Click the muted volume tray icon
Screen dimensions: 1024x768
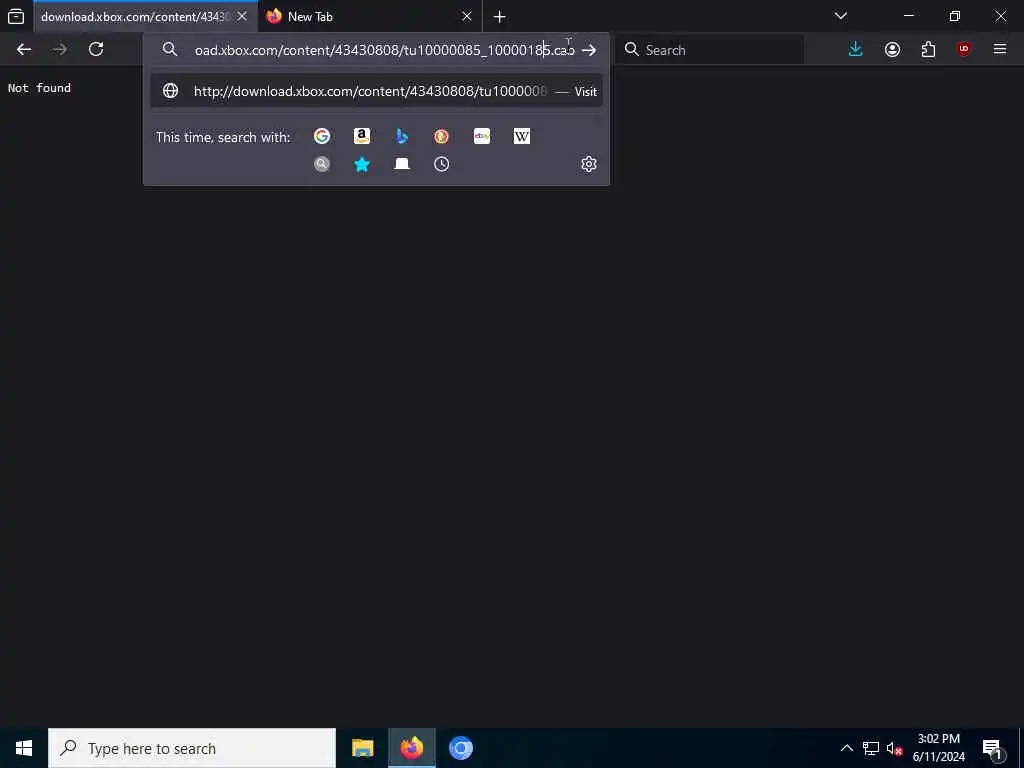(893, 748)
